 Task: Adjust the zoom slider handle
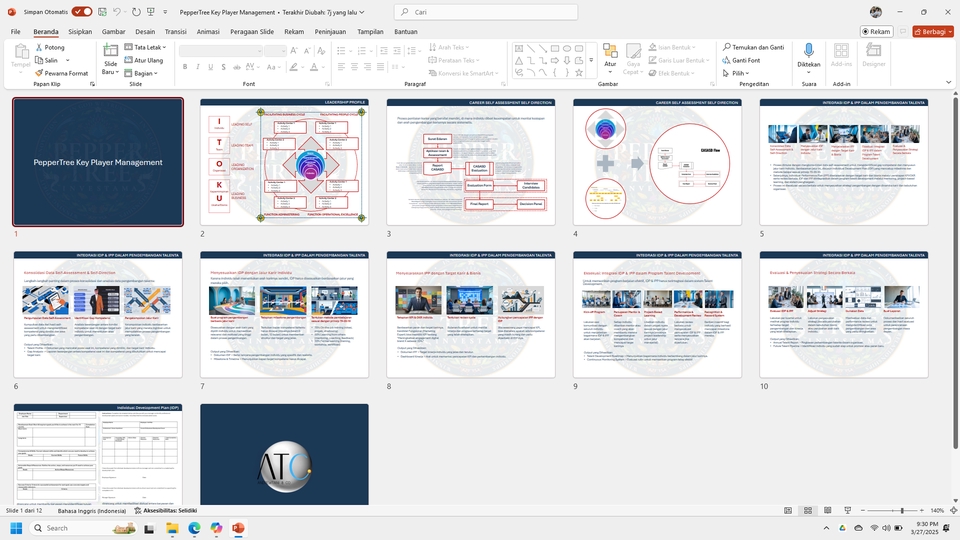(902, 511)
